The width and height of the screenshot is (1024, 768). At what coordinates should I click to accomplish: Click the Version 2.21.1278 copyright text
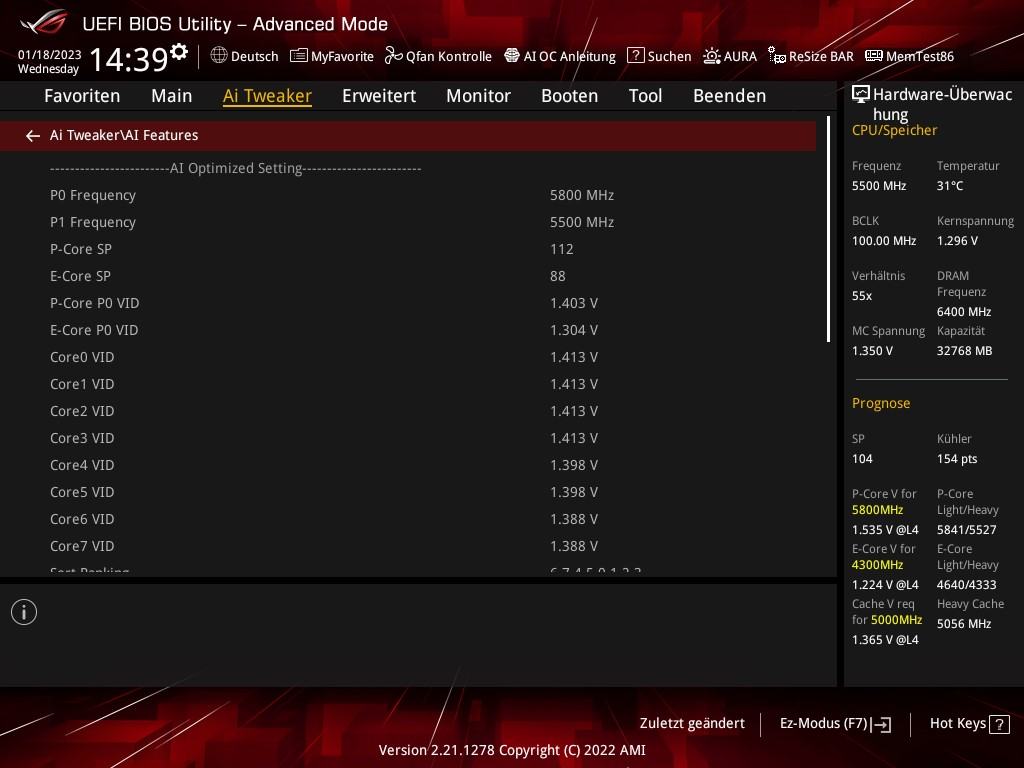512,750
